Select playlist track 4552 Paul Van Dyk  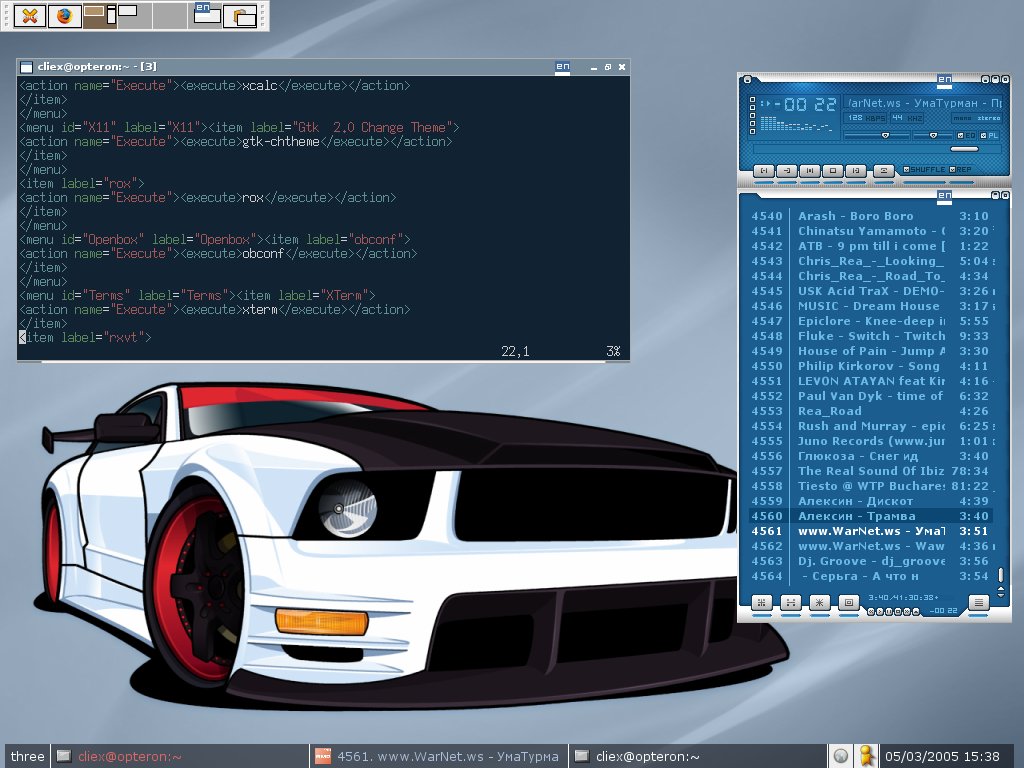[x=870, y=396]
